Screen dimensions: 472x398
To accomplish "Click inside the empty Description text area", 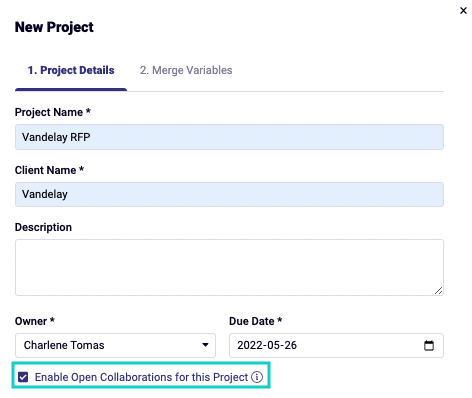I will tap(229, 267).
